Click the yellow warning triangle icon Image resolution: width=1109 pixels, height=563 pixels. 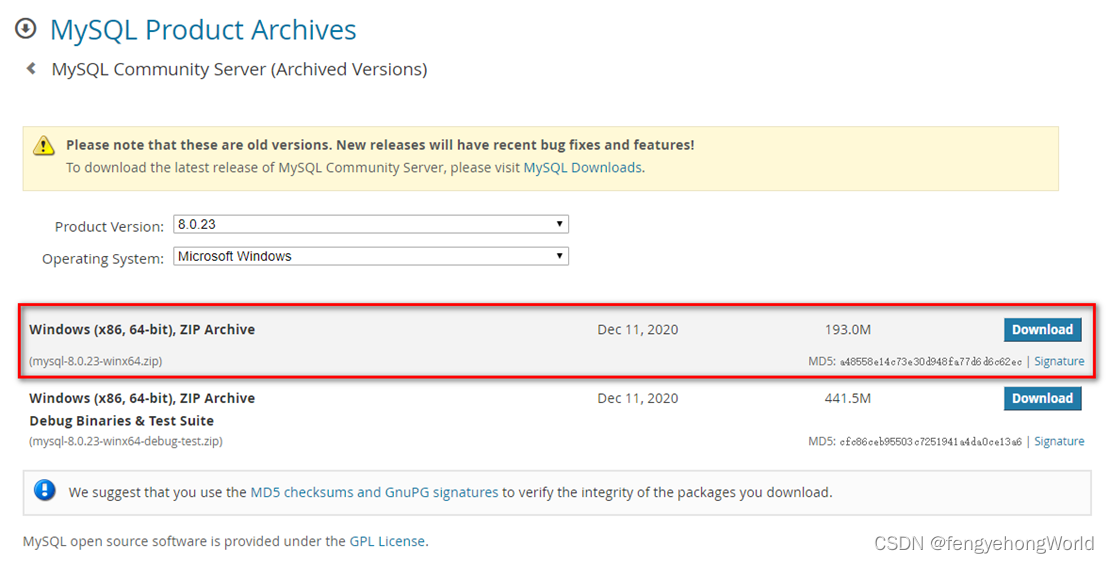pyautogui.click(x=44, y=146)
